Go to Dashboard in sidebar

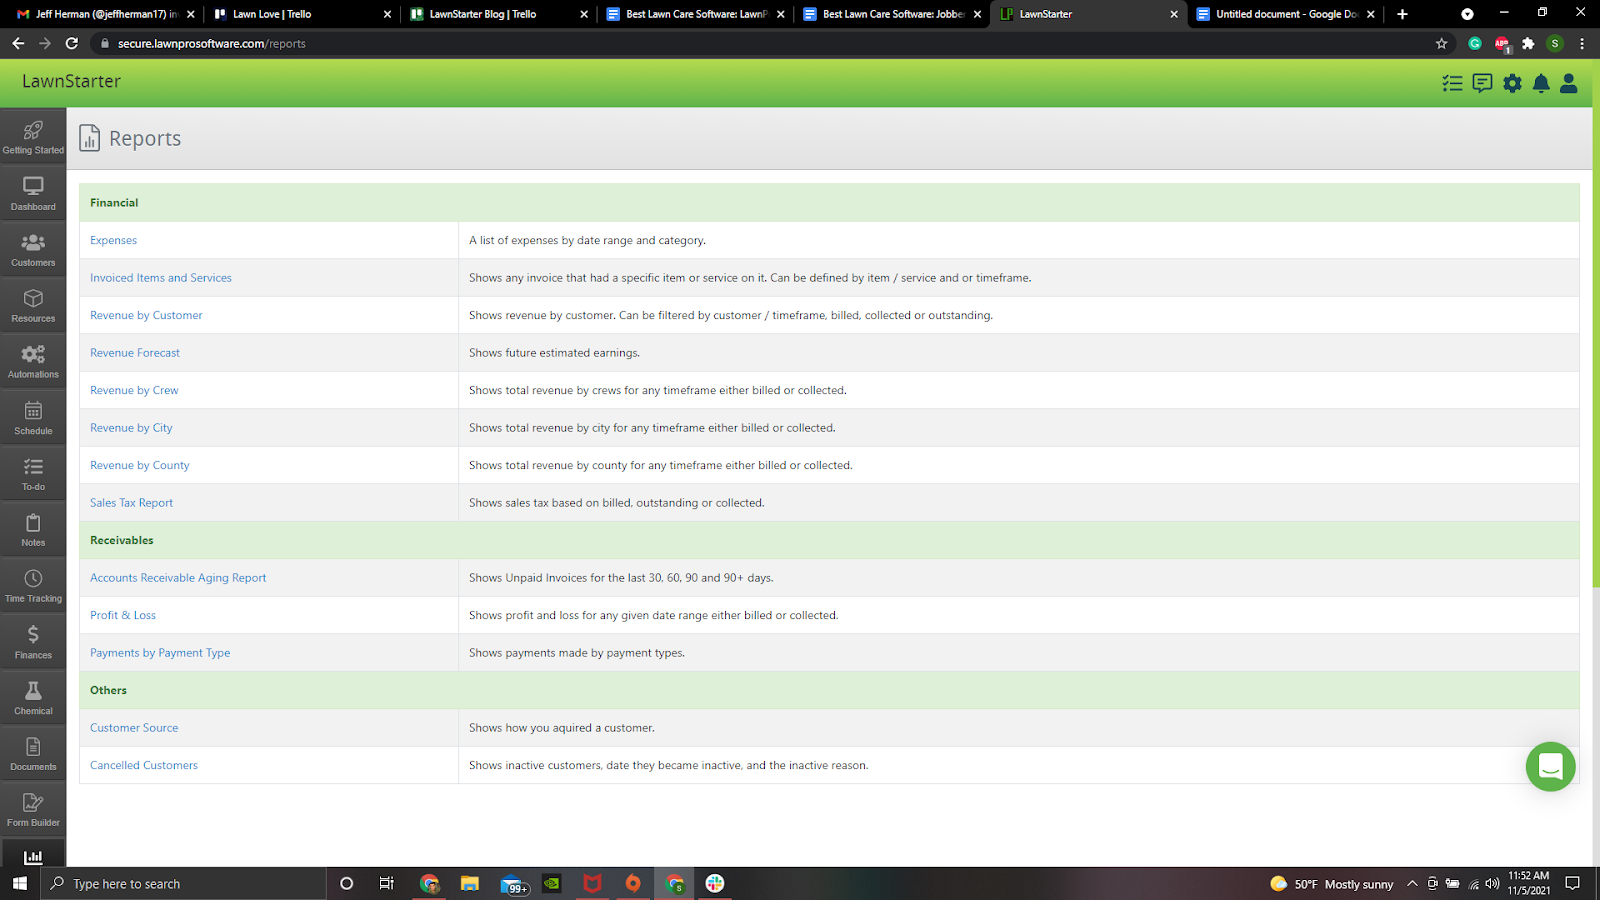[x=33, y=193]
